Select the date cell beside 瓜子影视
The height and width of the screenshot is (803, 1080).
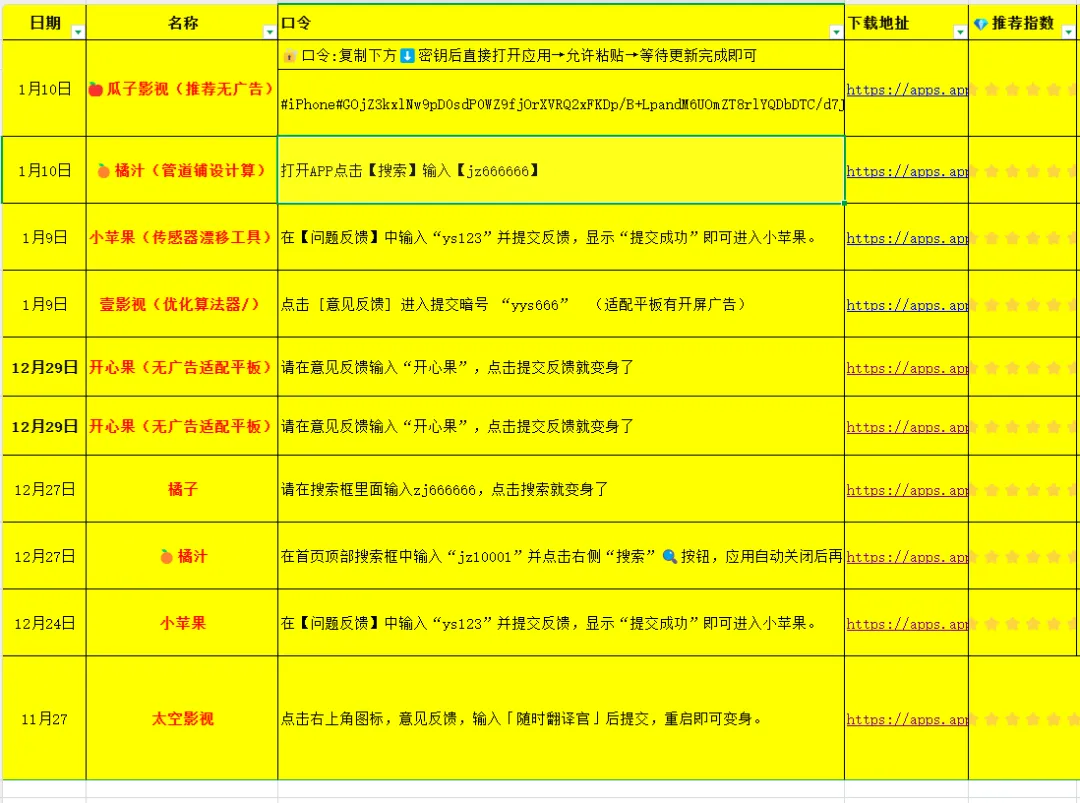coord(44,88)
